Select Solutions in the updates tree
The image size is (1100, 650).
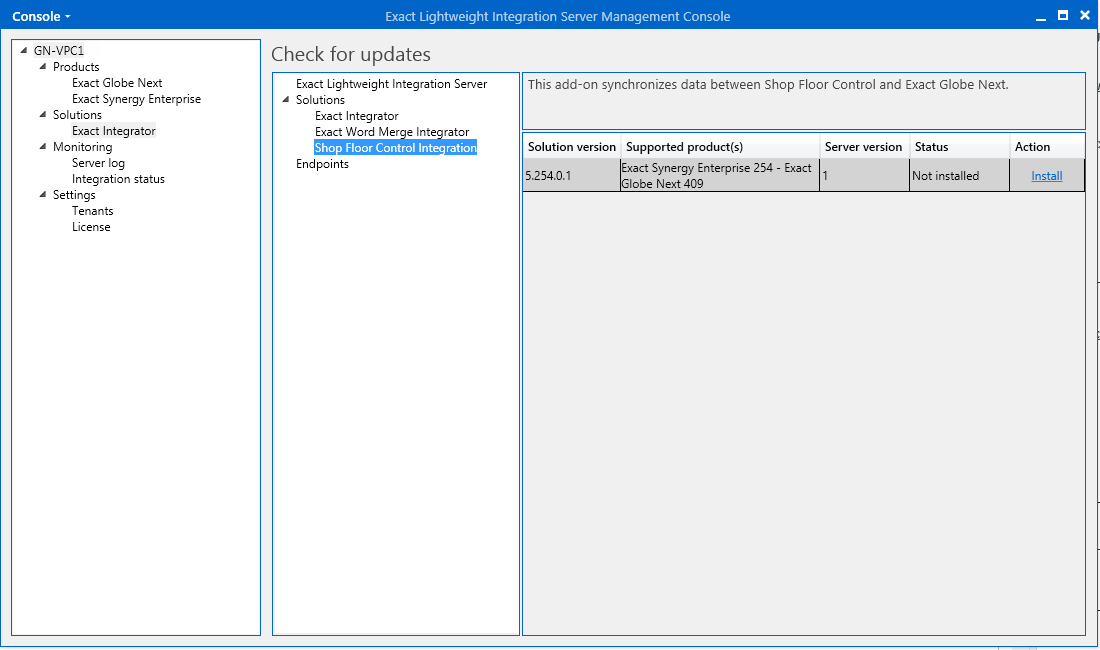pyautogui.click(x=320, y=100)
